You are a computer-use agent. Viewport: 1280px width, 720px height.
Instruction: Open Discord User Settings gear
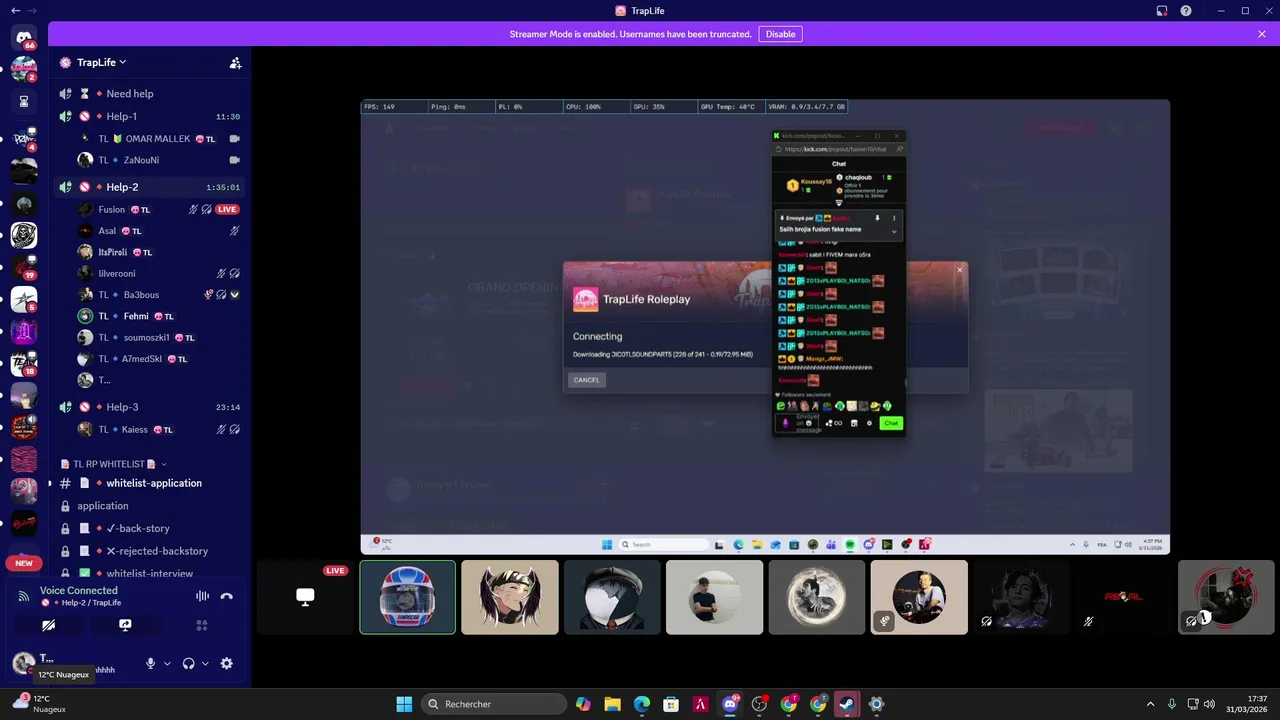click(227, 663)
